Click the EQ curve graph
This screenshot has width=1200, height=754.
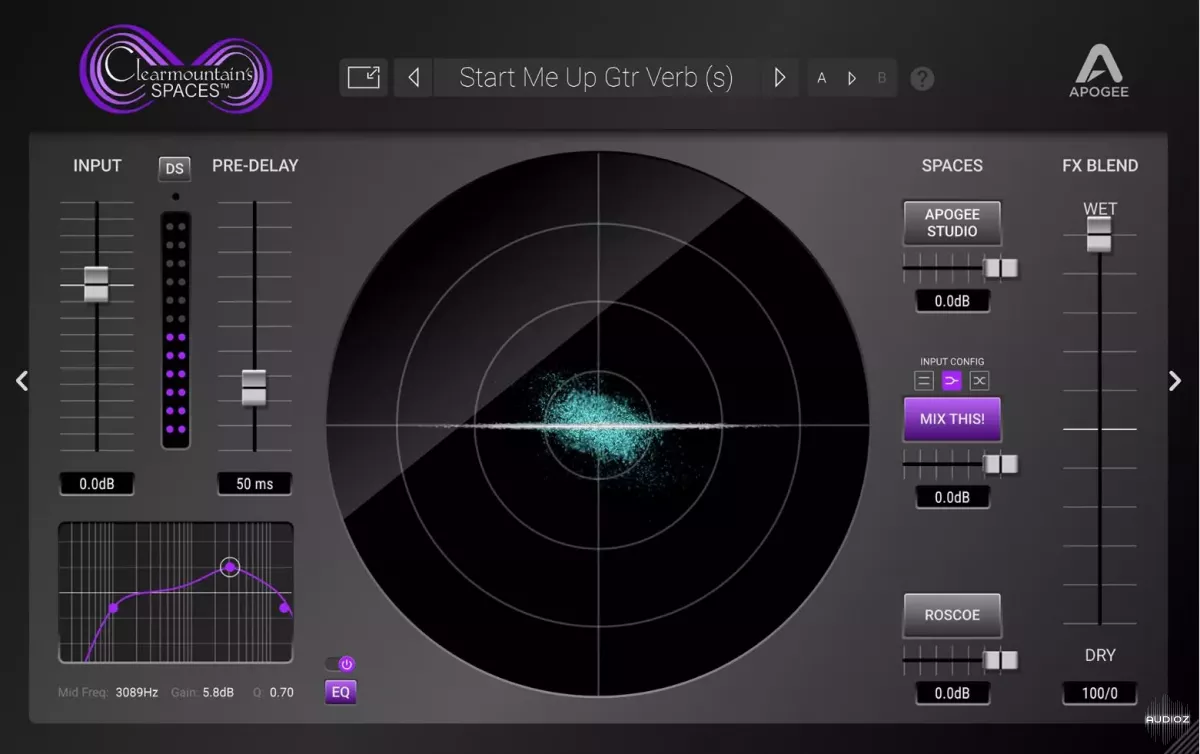(x=176, y=592)
